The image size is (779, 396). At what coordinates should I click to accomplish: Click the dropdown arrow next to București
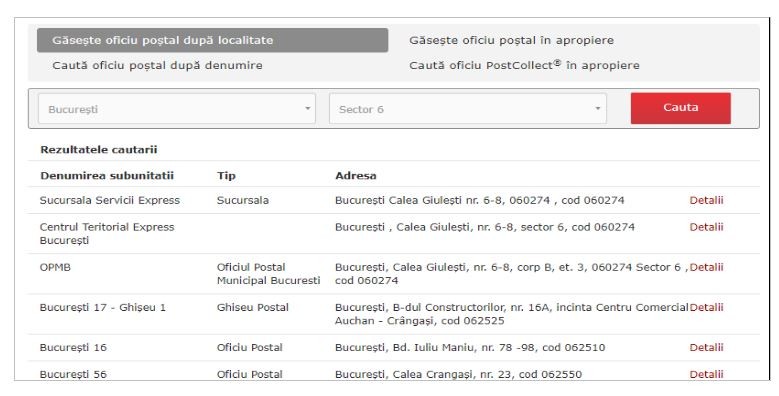(x=308, y=109)
